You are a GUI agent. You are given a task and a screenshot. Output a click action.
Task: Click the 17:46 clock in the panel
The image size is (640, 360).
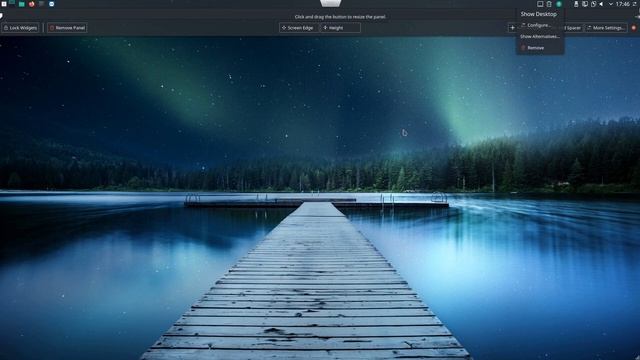[623, 4]
